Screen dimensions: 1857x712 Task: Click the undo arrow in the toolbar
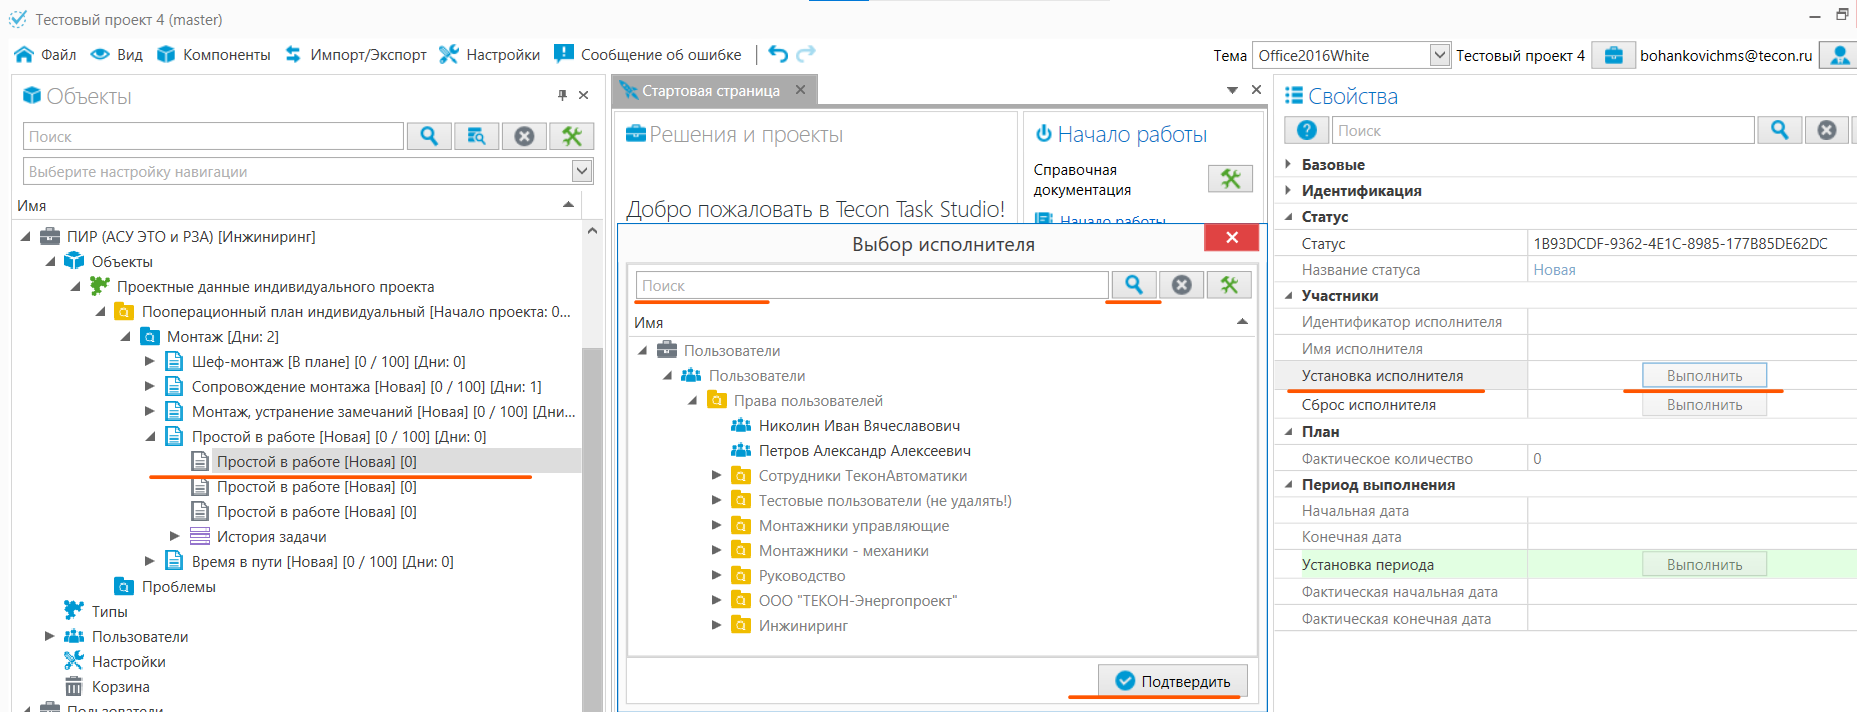778,54
